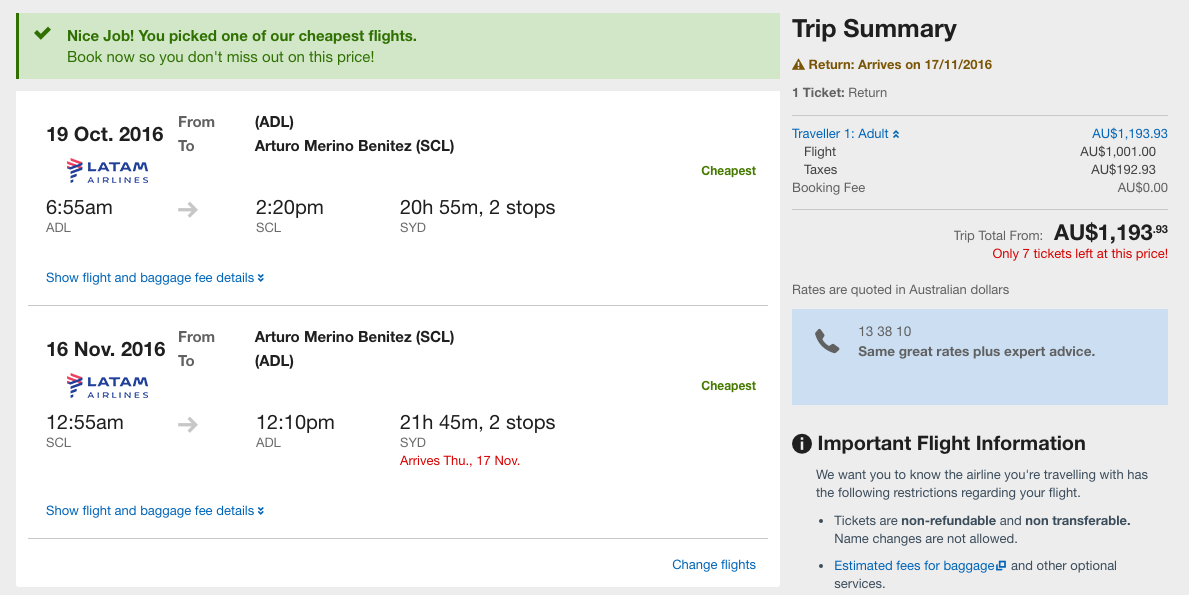Click the green checkmark icon in banner
The height and width of the screenshot is (595, 1189).
tap(42, 33)
